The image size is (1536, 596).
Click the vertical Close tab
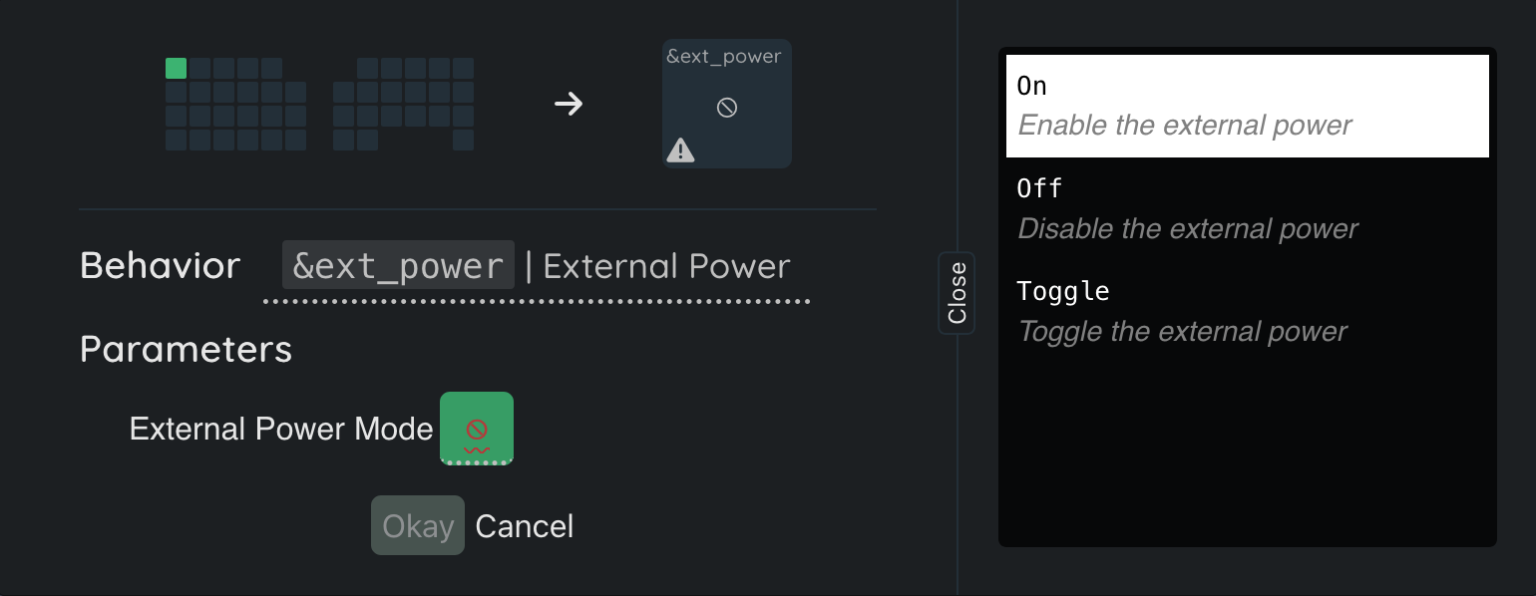(x=957, y=293)
